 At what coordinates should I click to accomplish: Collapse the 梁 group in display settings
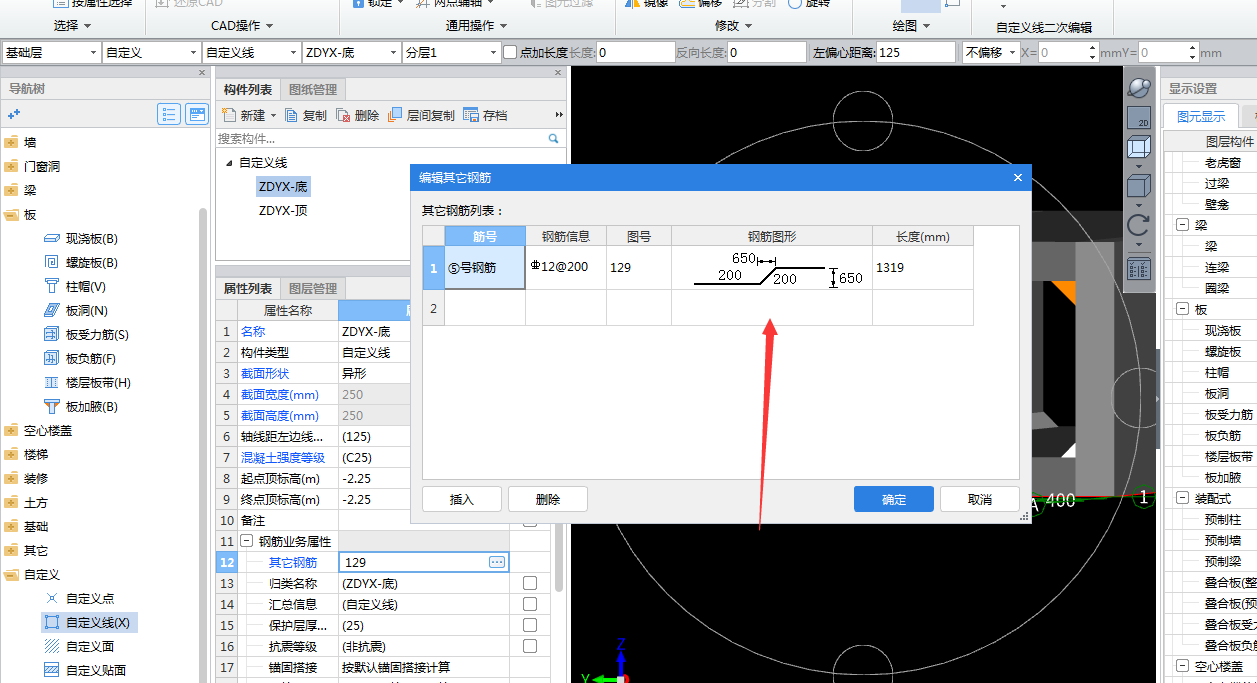pos(1183,225)
